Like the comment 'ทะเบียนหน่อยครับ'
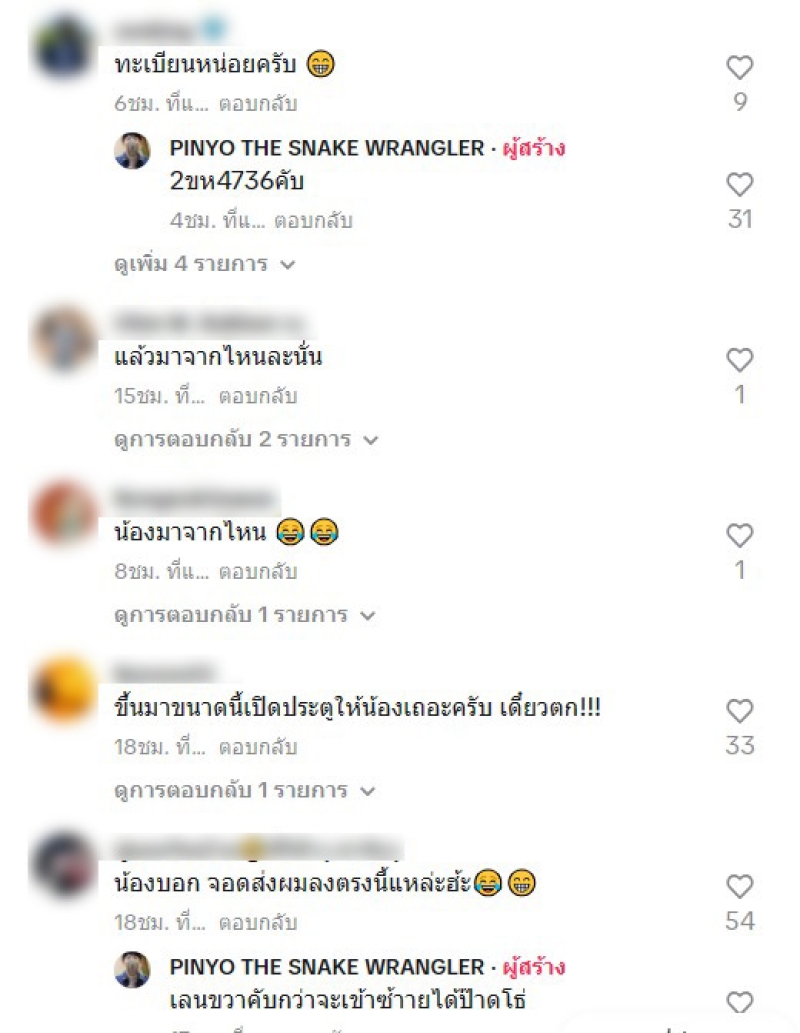The height and width of the screenshot is (1033, 800). click(739, 67)
